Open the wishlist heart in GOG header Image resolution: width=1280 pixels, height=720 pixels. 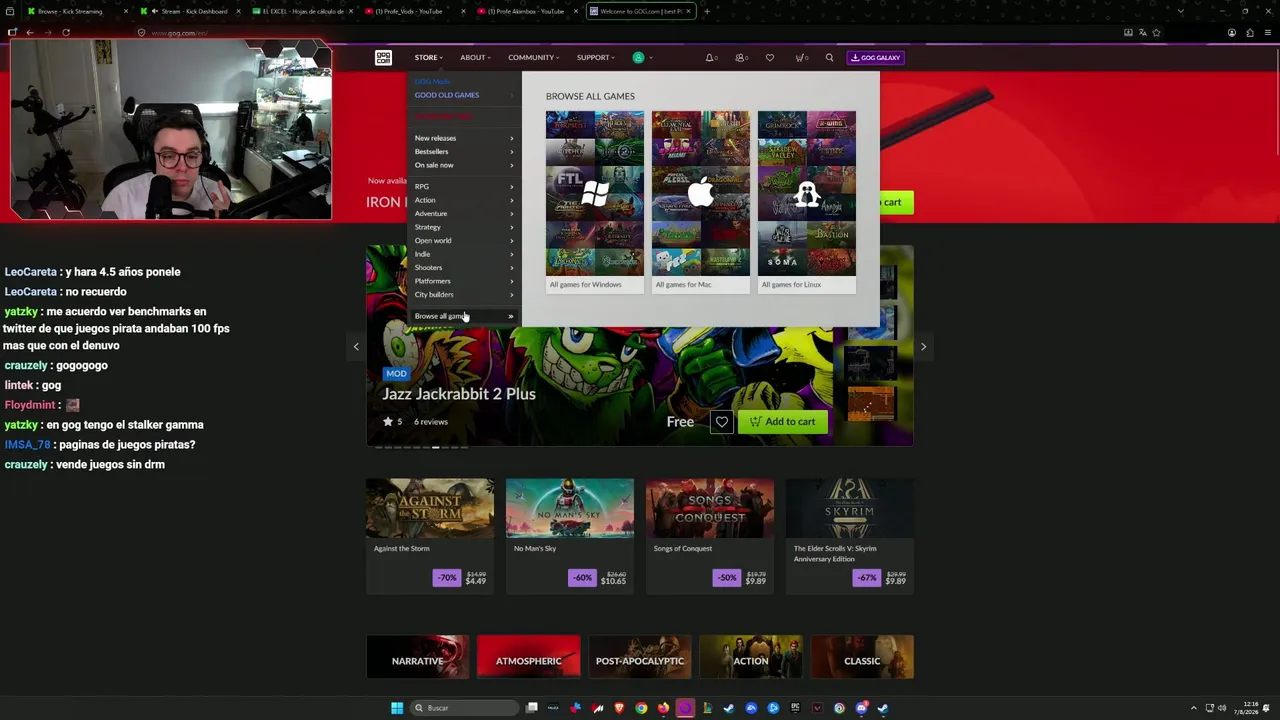770,58
